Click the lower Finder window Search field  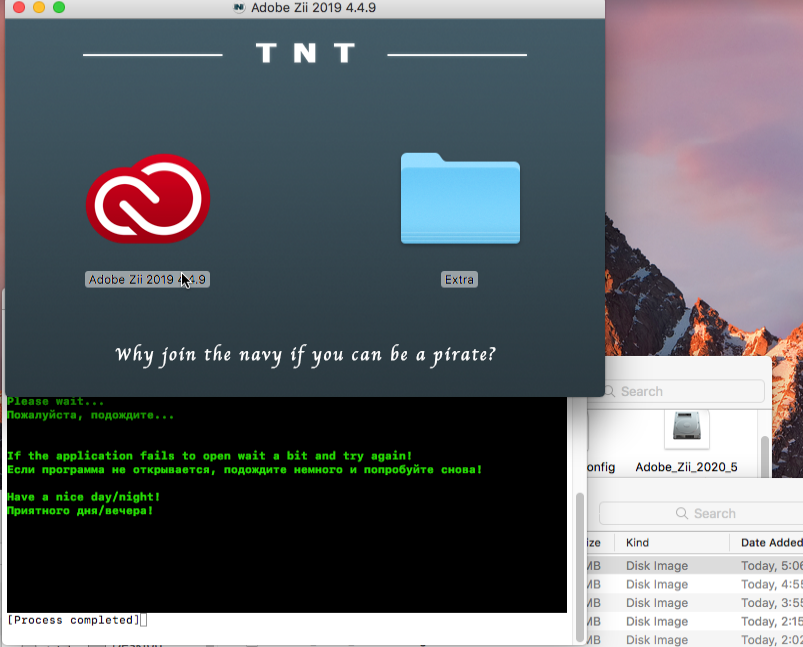coord(702,513)
